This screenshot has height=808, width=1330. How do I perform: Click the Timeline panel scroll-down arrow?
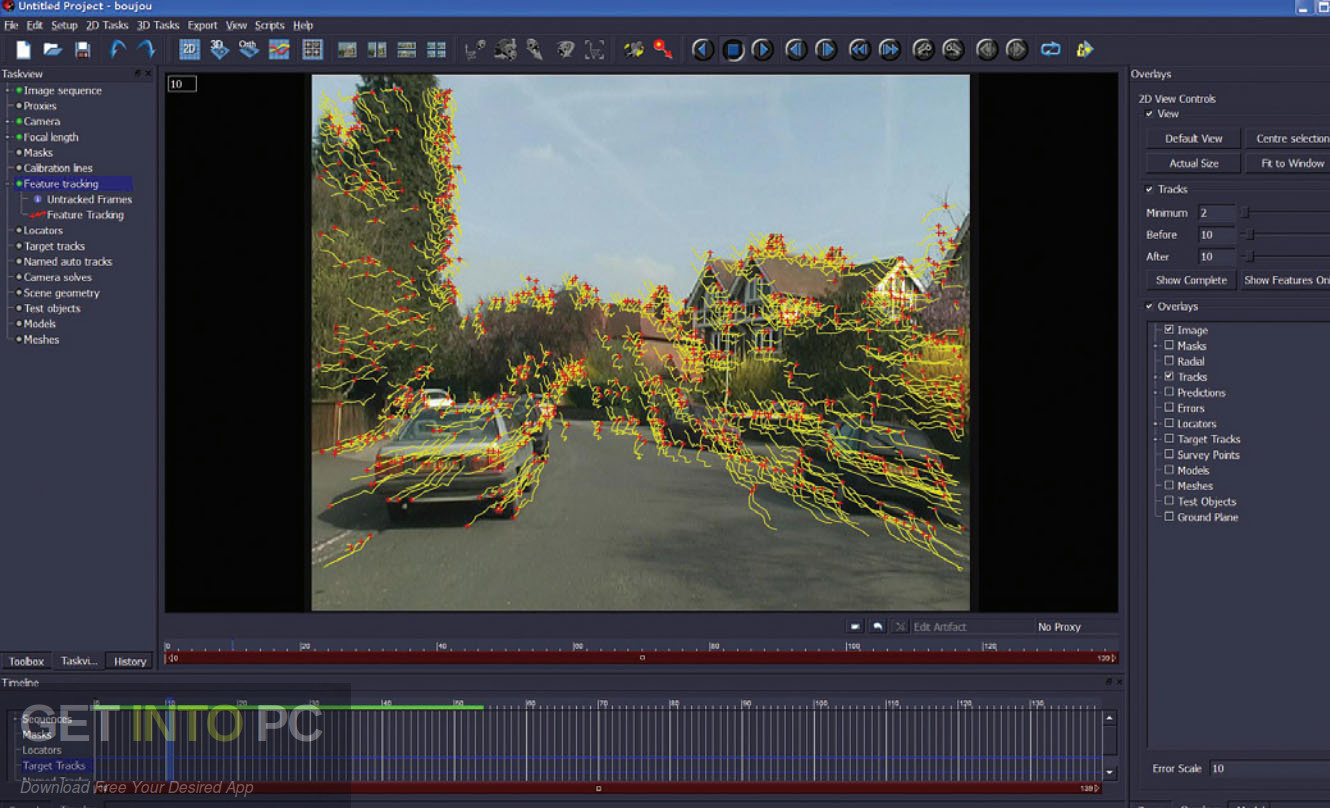1110,772
